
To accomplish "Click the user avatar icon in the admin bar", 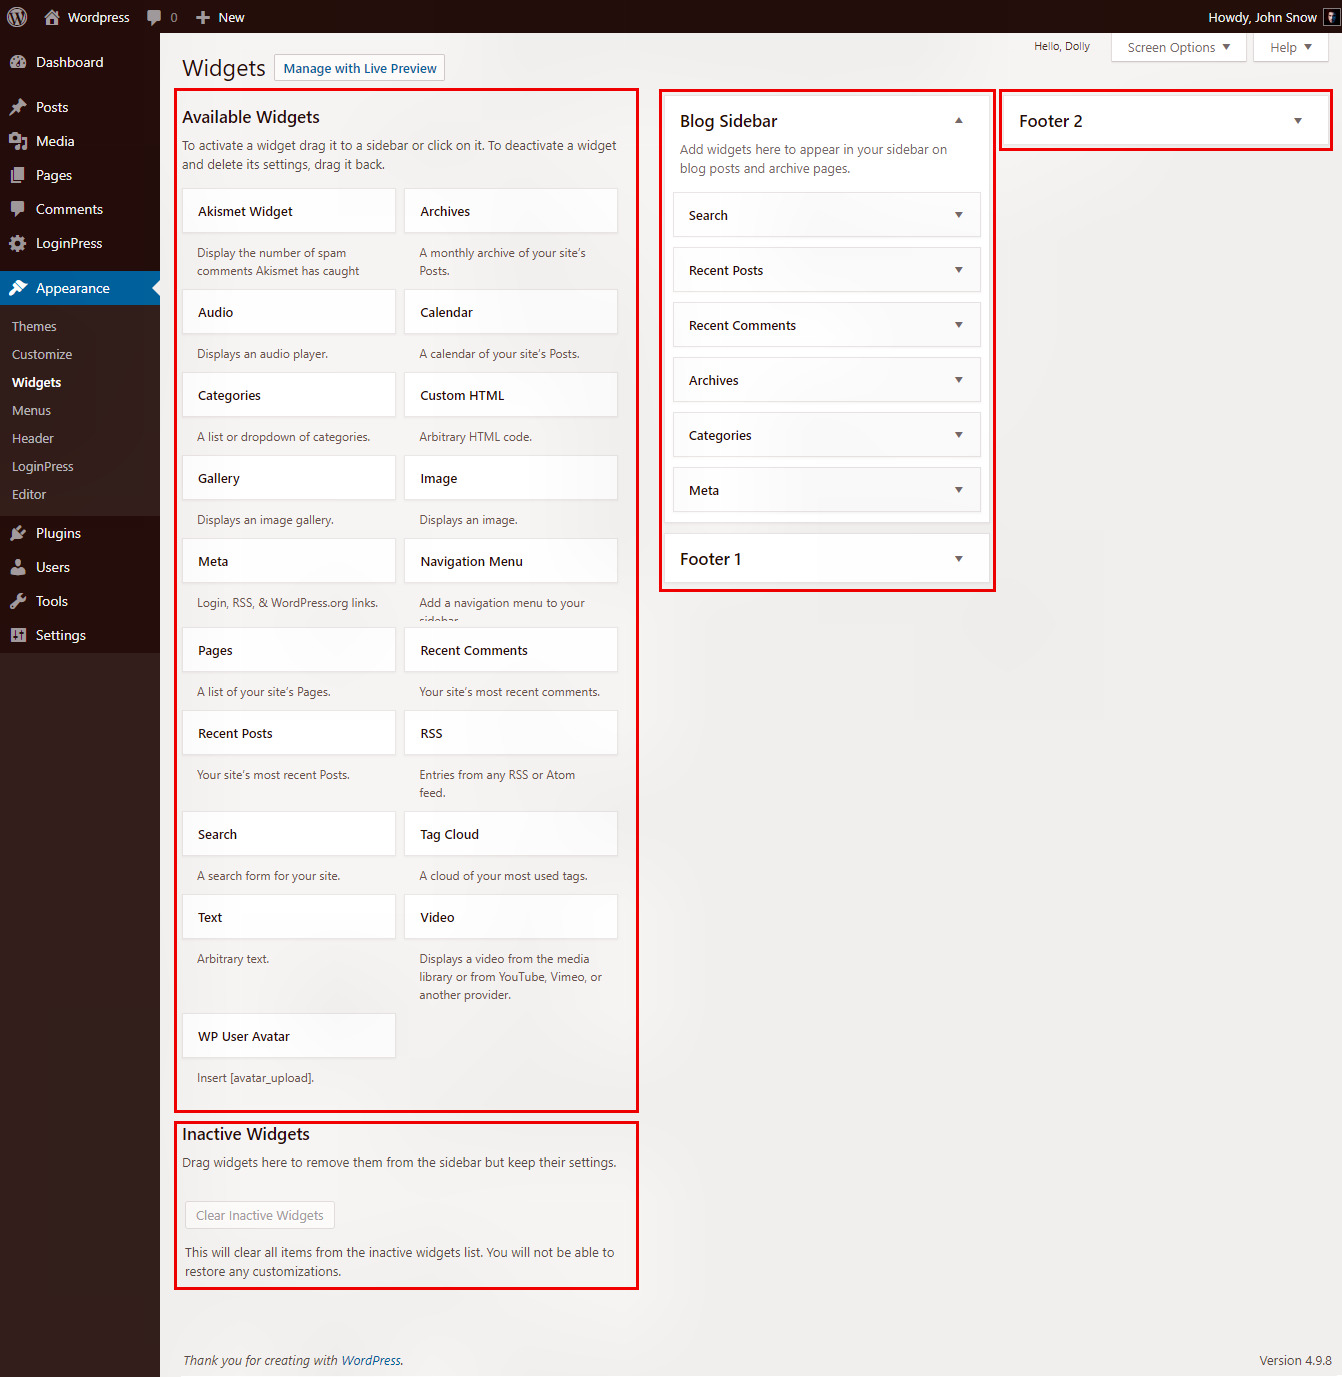I will coord(1331,17).
